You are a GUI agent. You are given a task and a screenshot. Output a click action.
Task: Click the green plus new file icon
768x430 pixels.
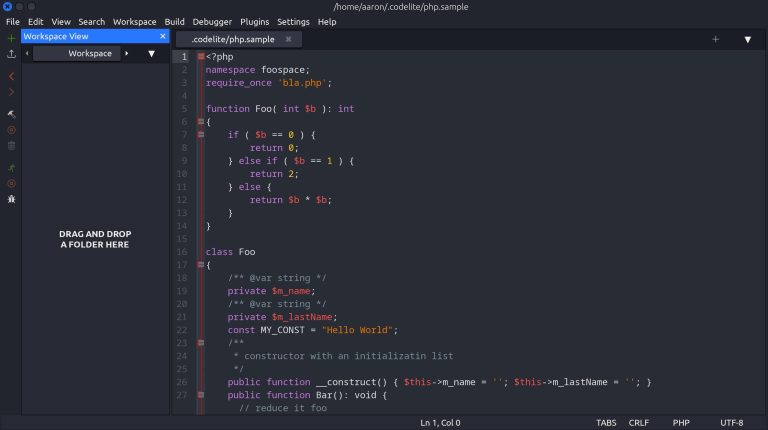click(x=11, y=37)
